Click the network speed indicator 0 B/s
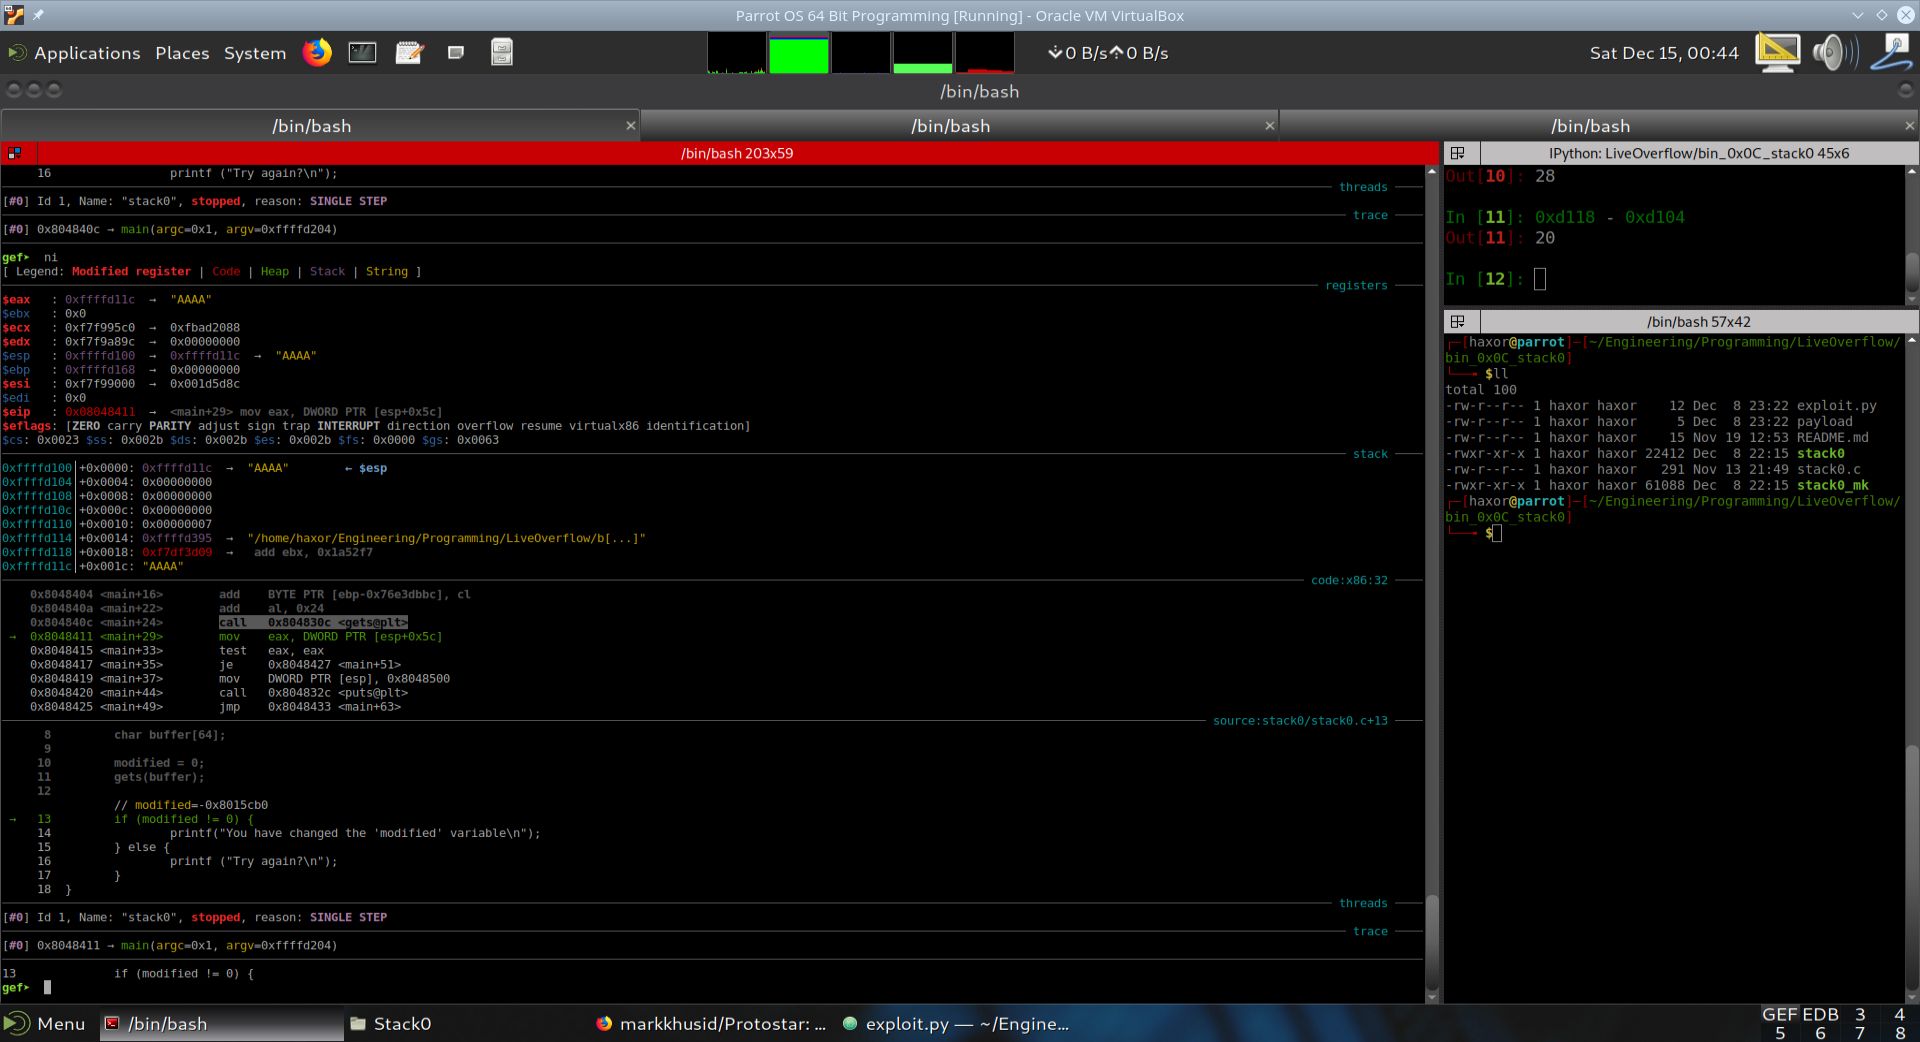This screenshot has width=1920, height=1042. [x=1108, y=53]
